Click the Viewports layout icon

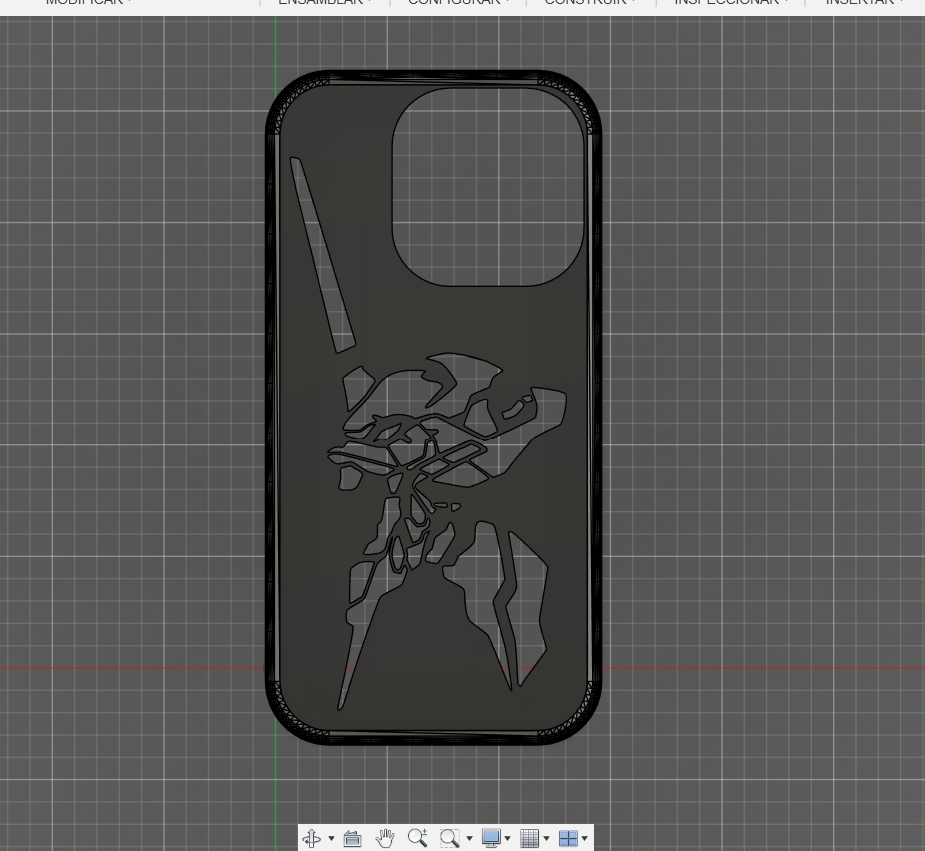[x=568, y=838]
